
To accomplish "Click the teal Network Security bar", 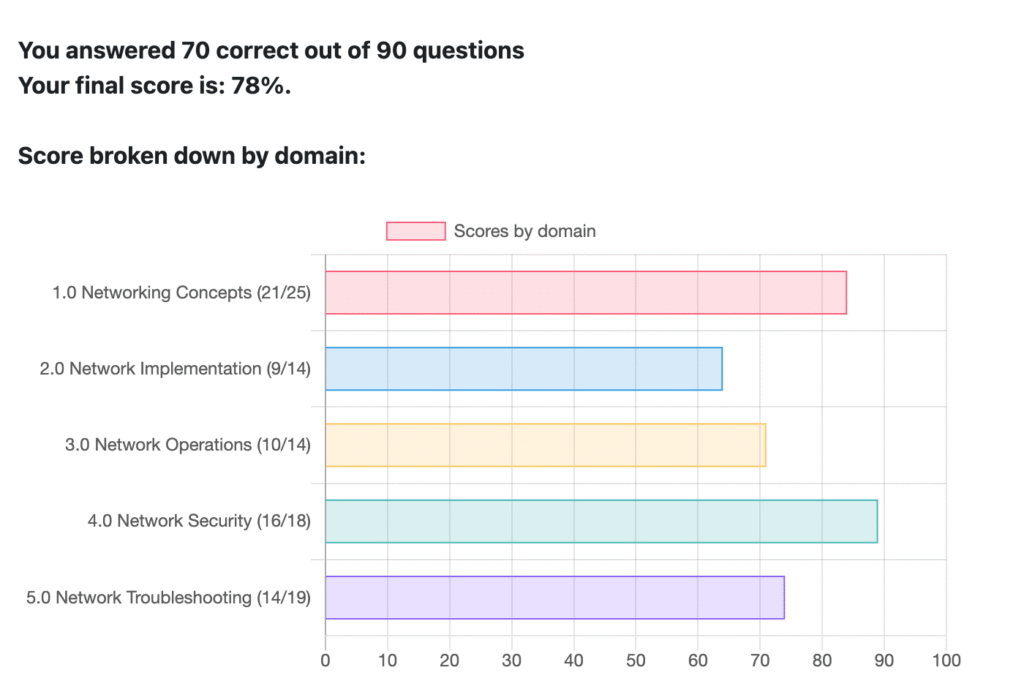I will [601, 521].
